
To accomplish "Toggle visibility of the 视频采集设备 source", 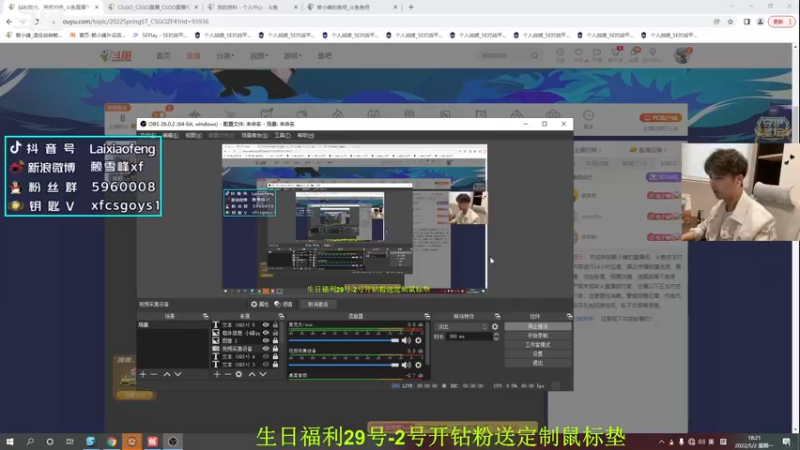I will pyautogui.click(x=266, y=348).
